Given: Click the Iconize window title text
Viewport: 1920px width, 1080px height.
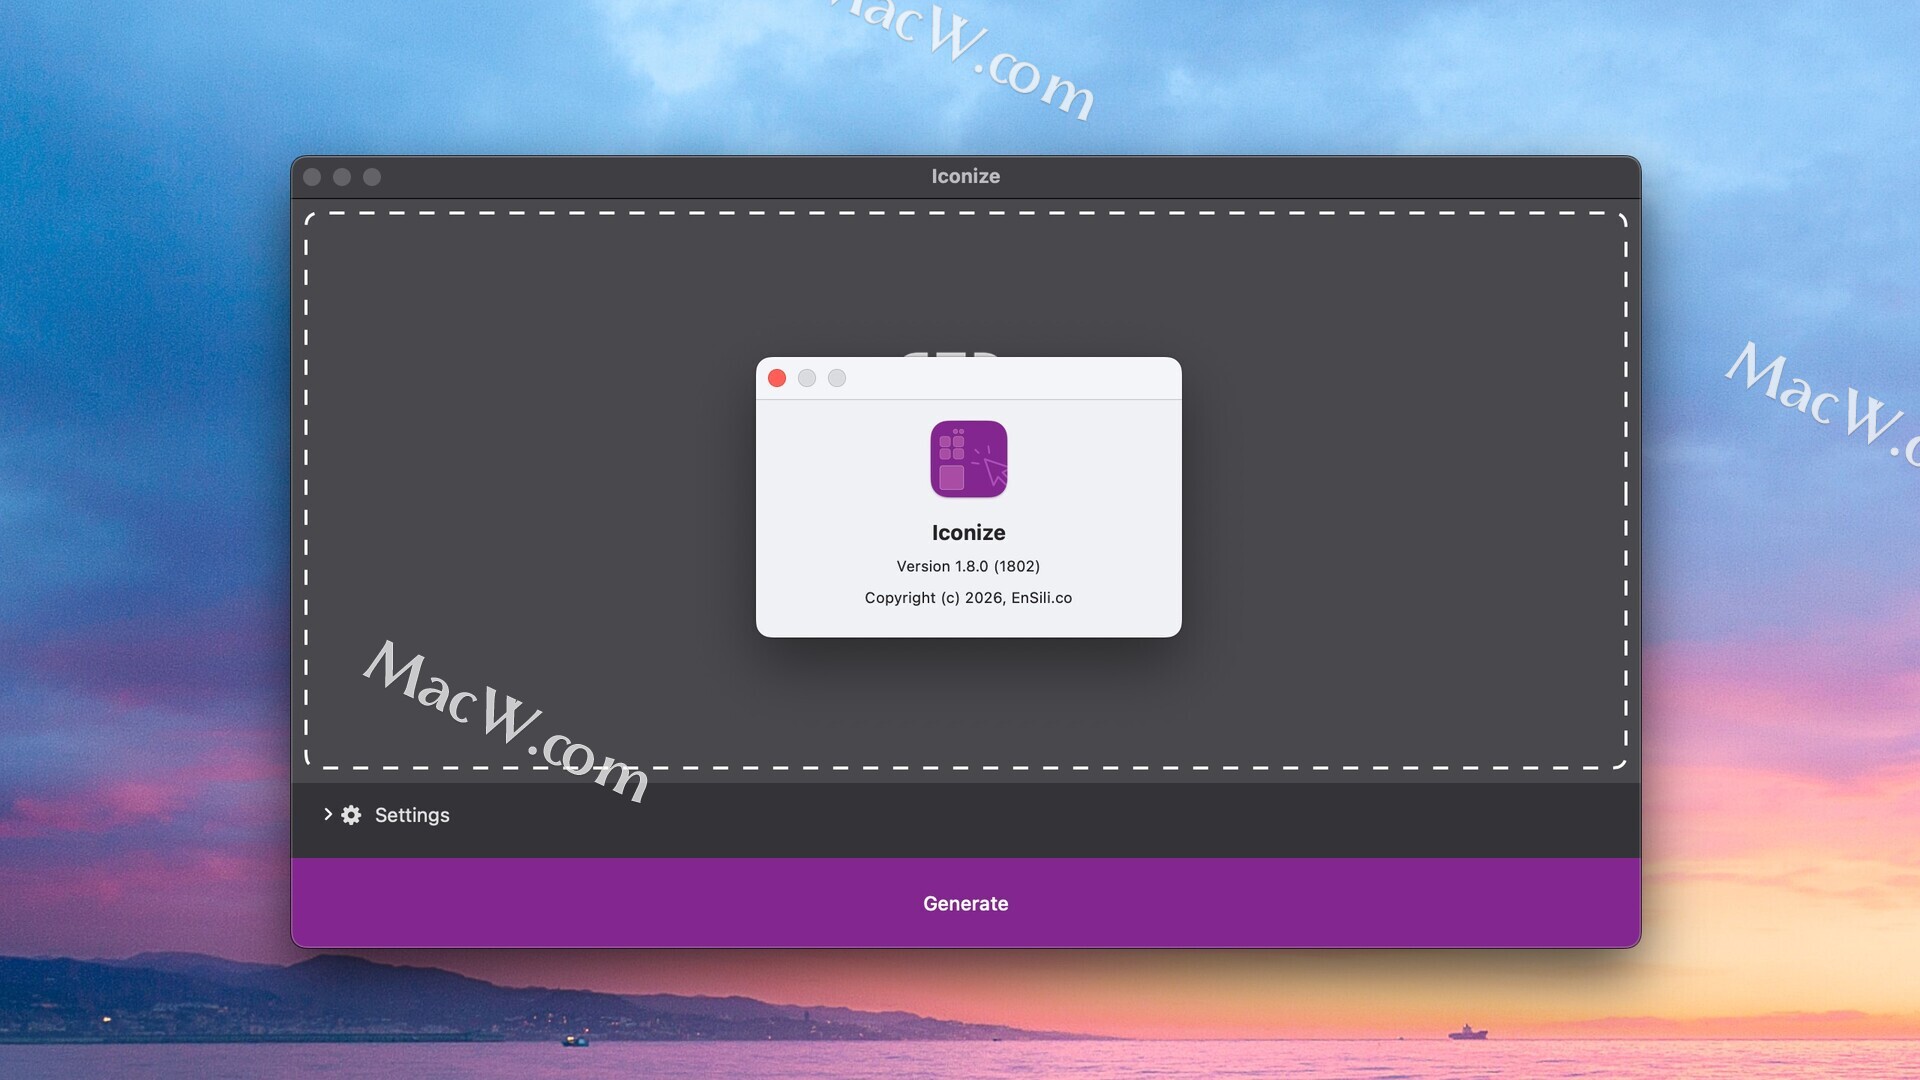Looking at the screenshot, I should 965,176.
